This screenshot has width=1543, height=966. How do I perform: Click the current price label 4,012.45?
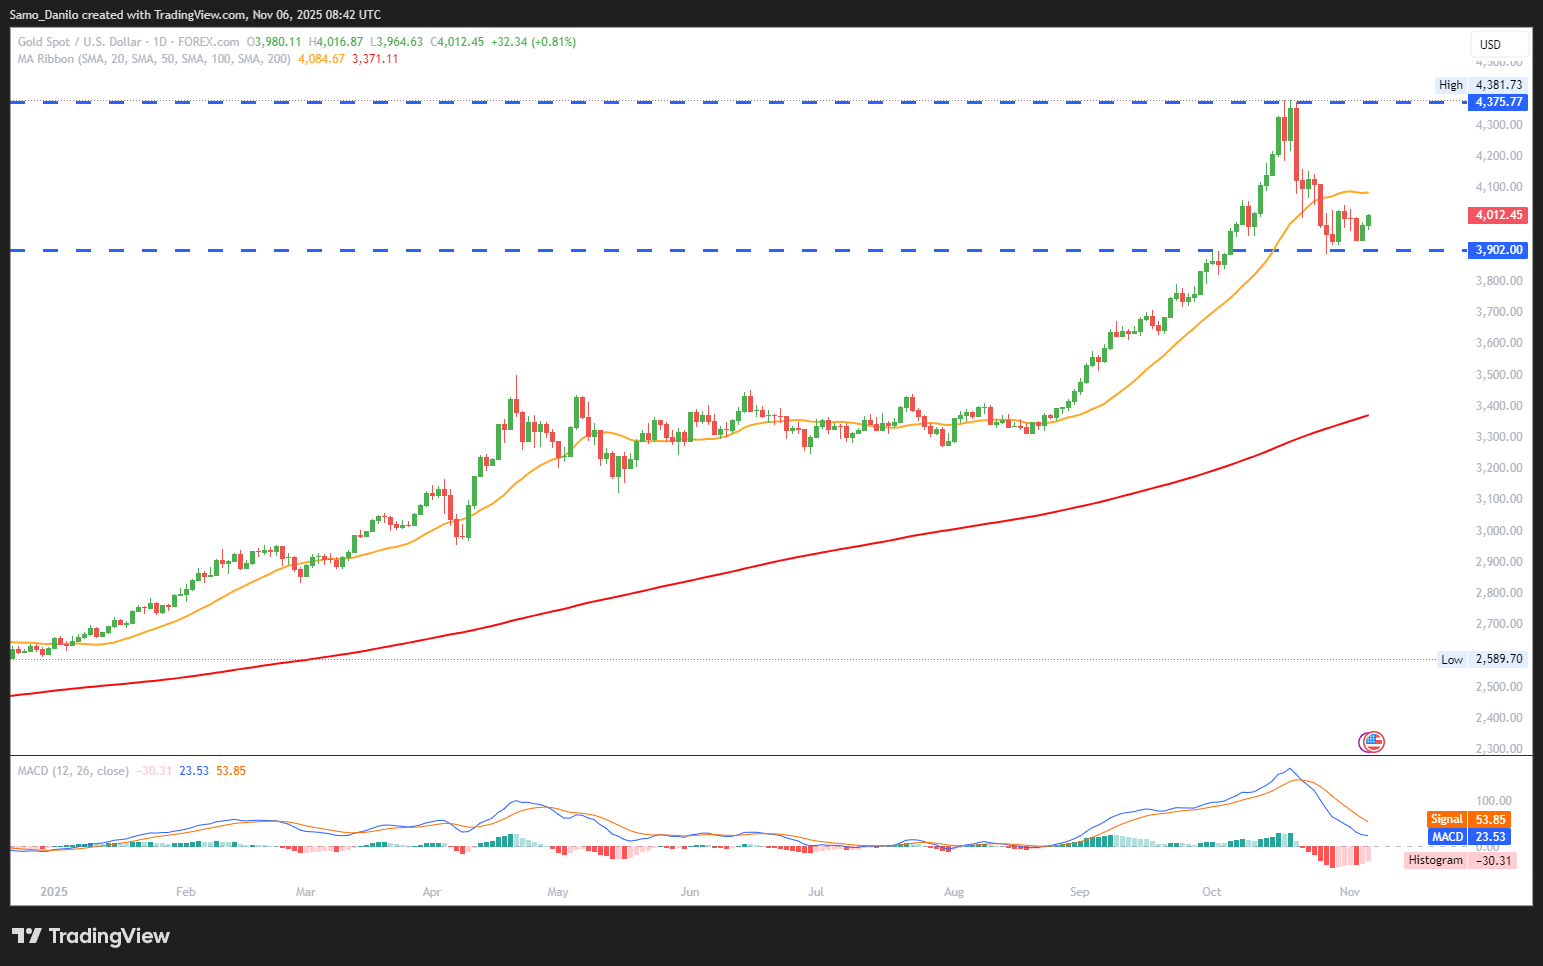[1498, 215]
